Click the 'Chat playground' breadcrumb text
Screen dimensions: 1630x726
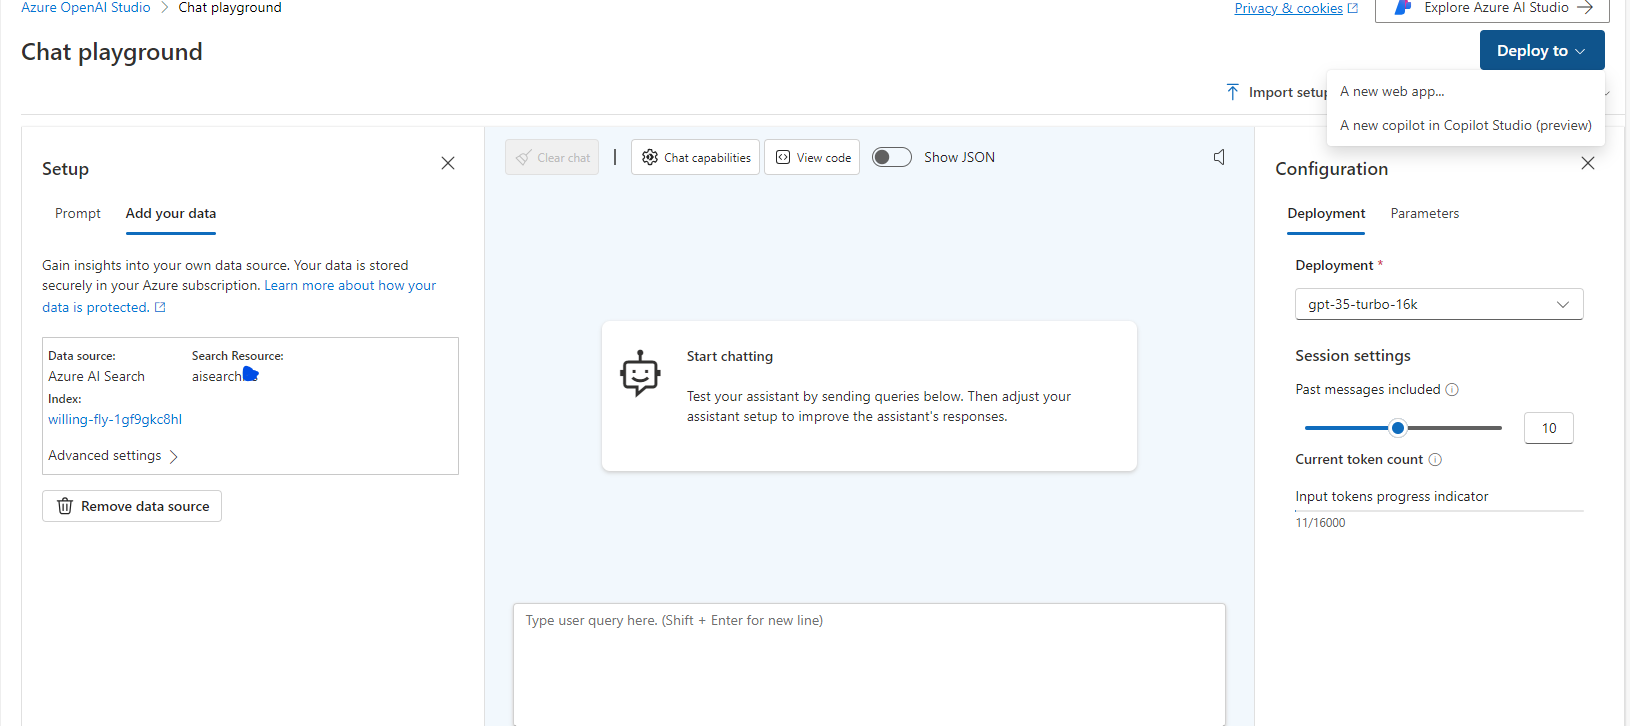coord(230,7)
